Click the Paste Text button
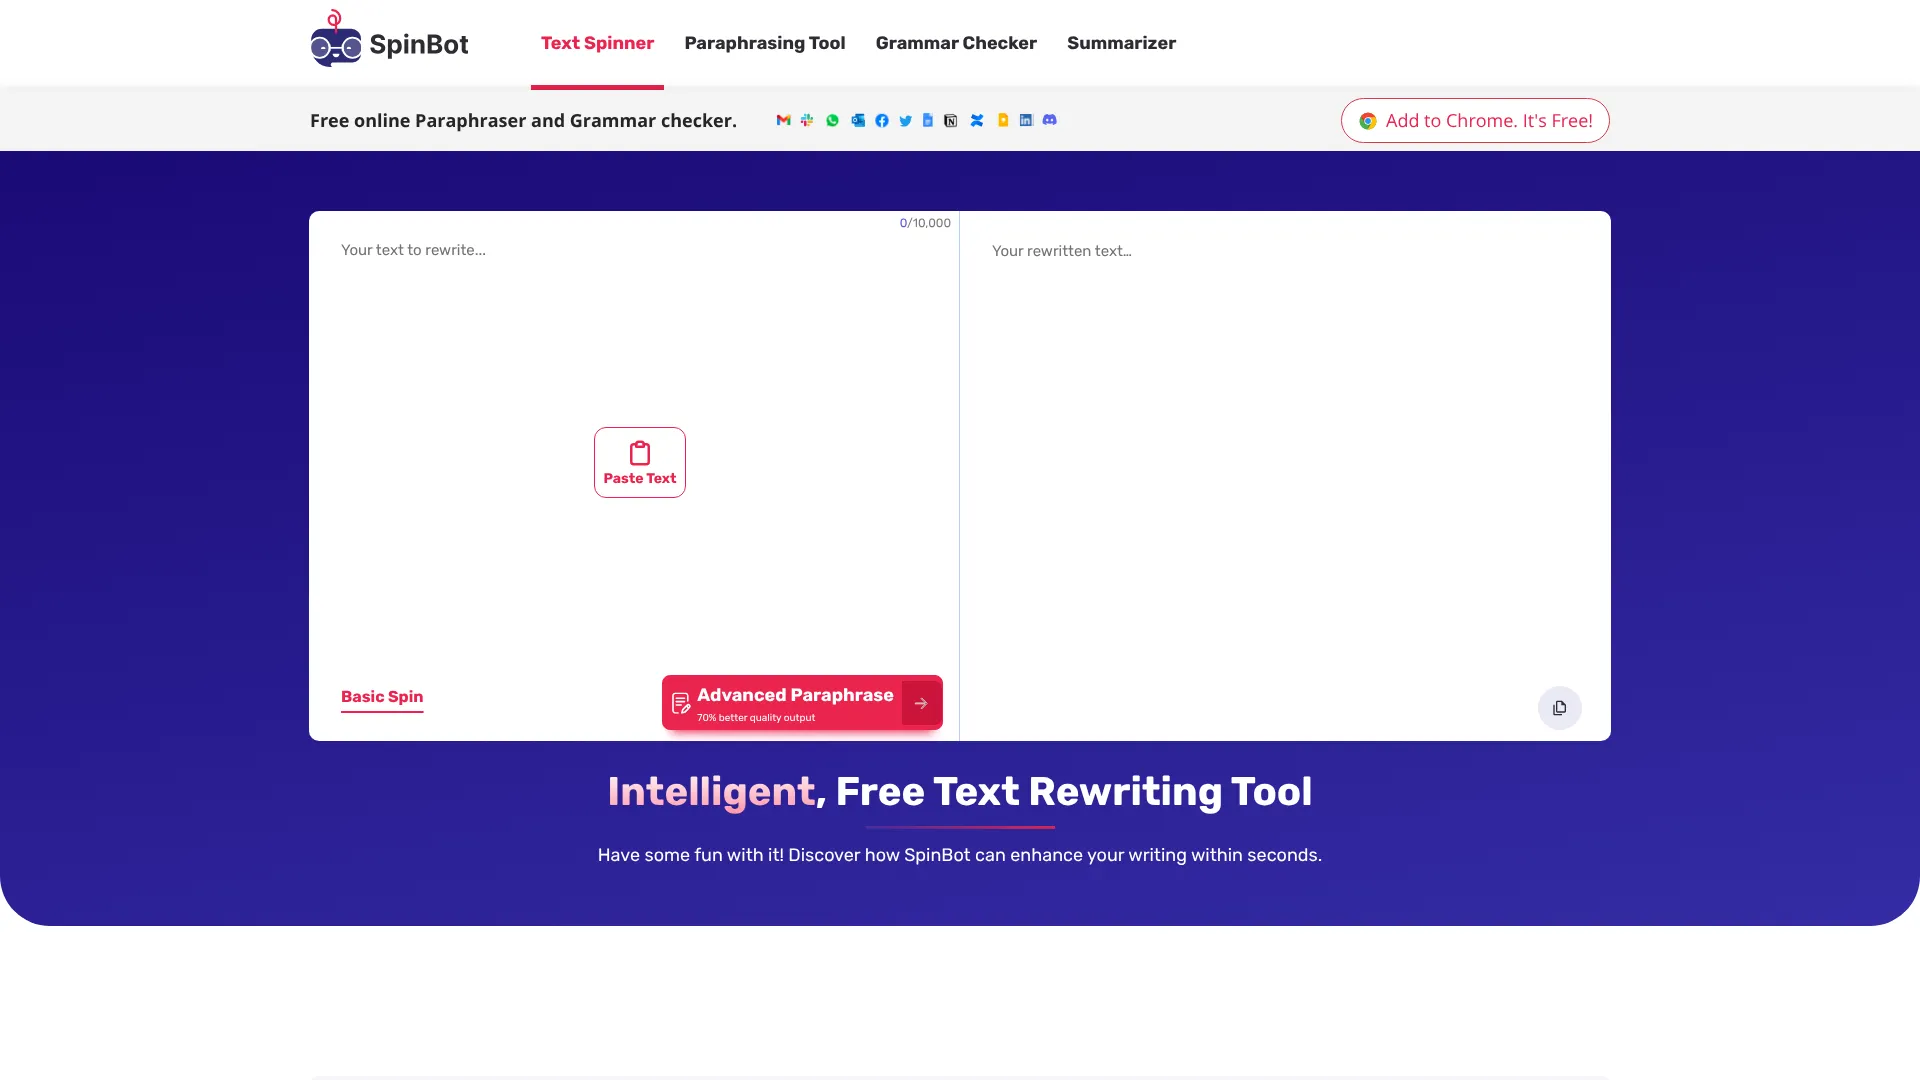The width and height of the screenshot is (1920, 1080). [x=640, y=462]
